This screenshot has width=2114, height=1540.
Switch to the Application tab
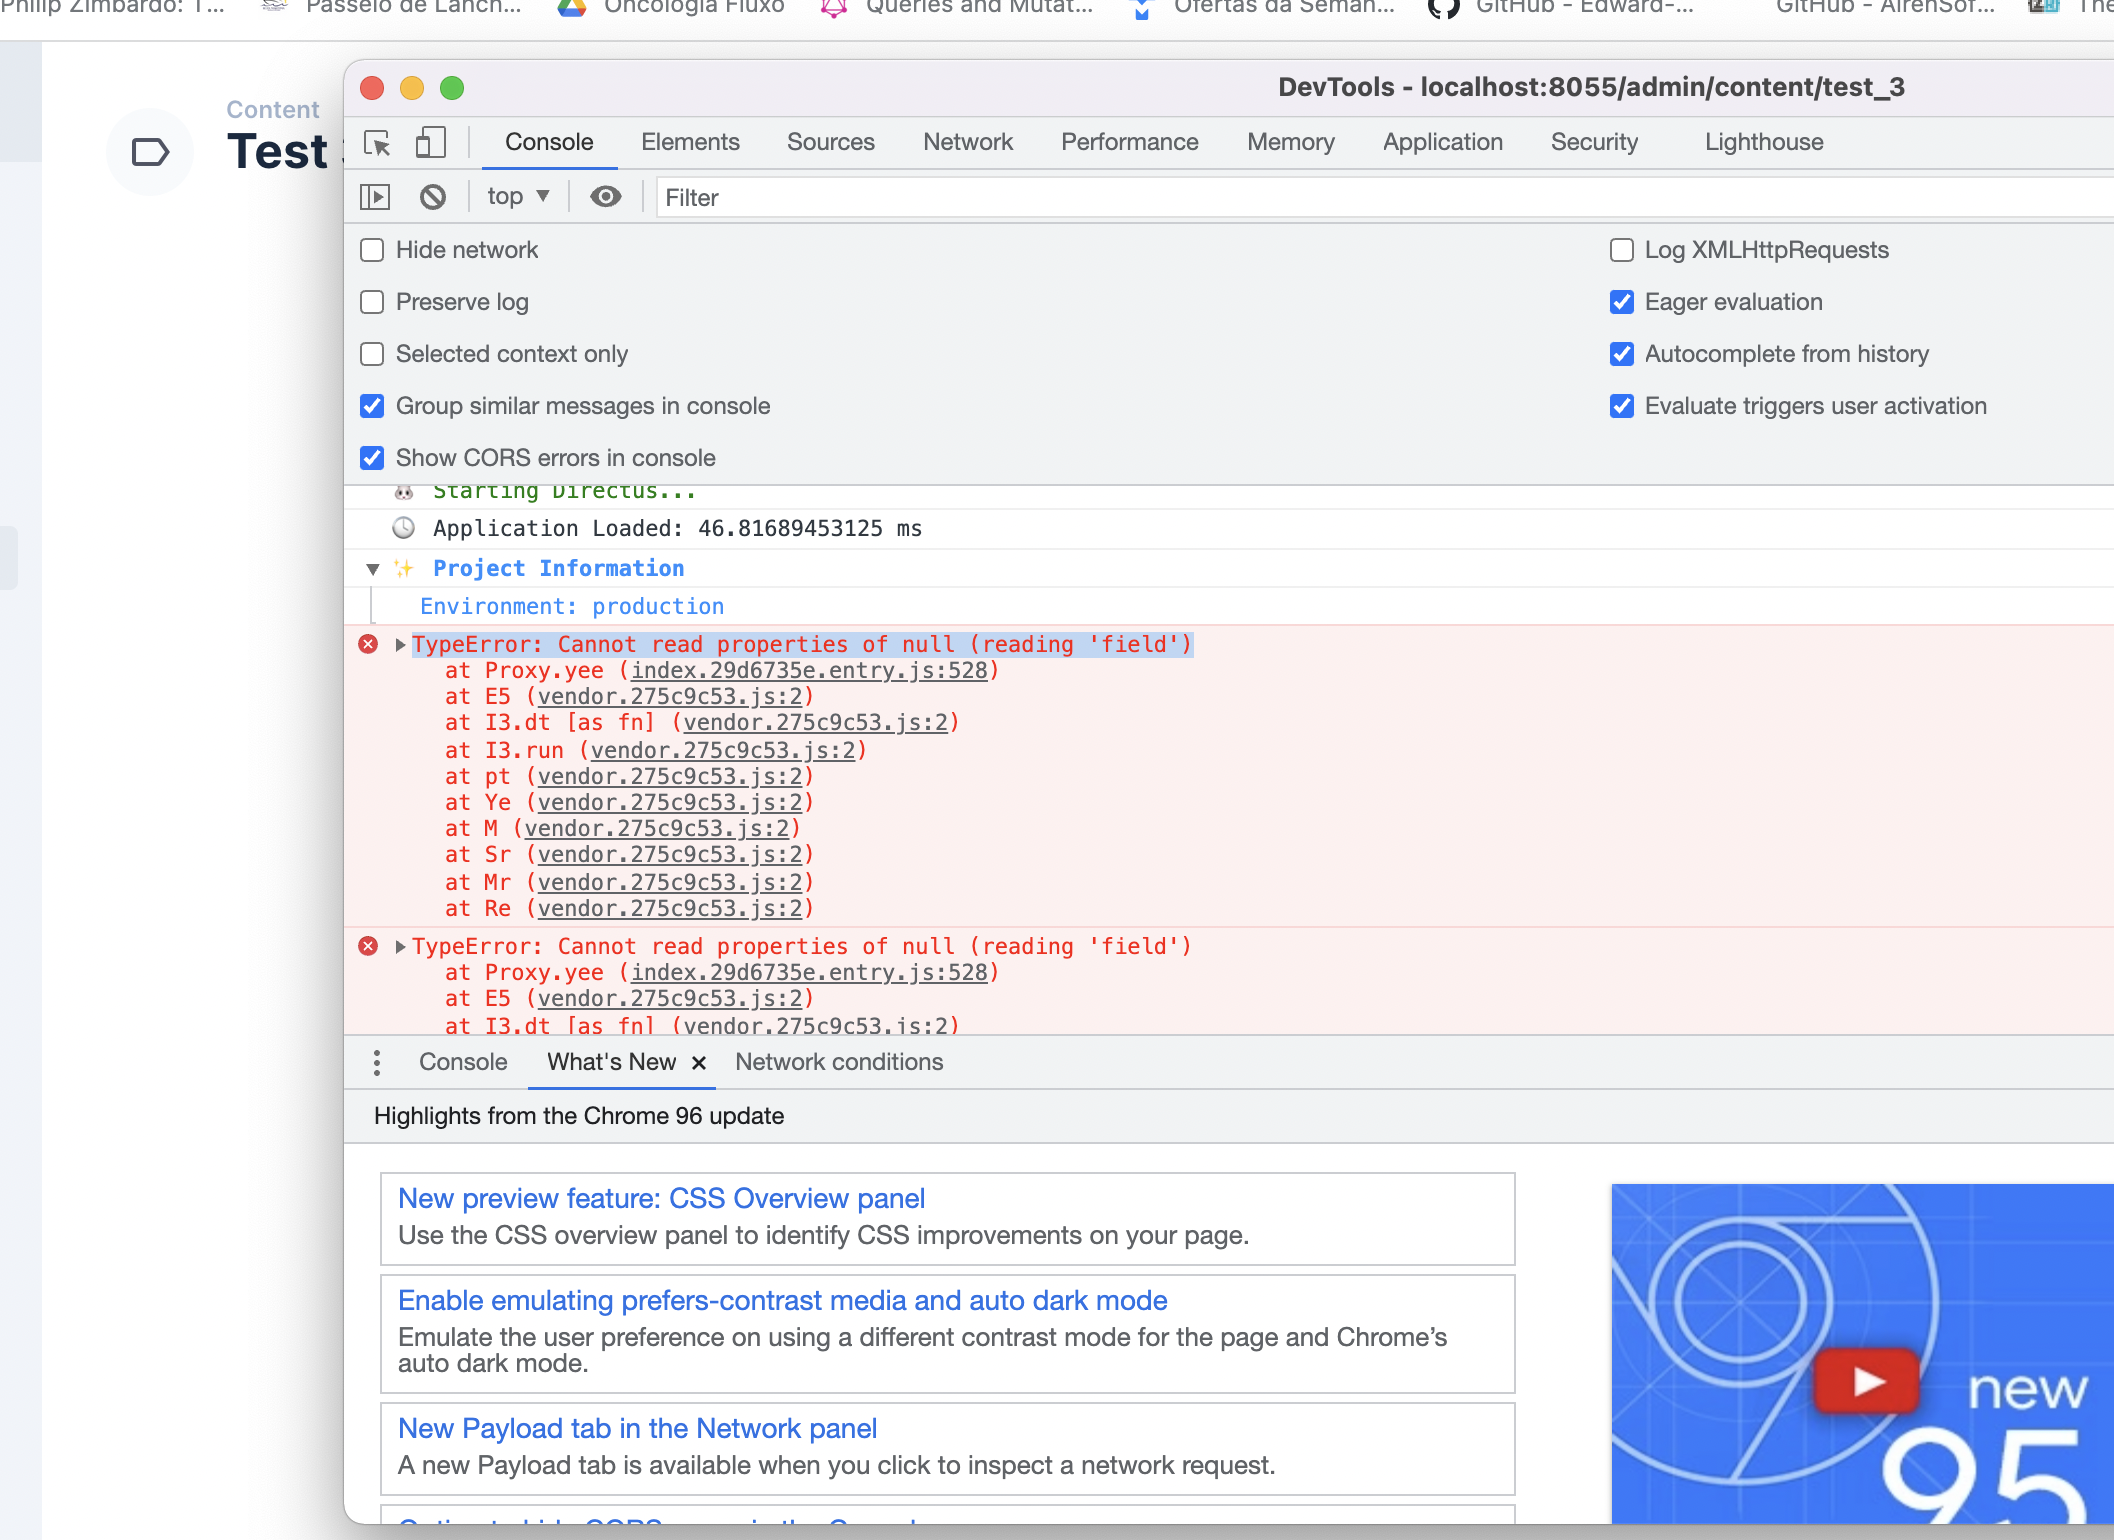coord(1443,142)
